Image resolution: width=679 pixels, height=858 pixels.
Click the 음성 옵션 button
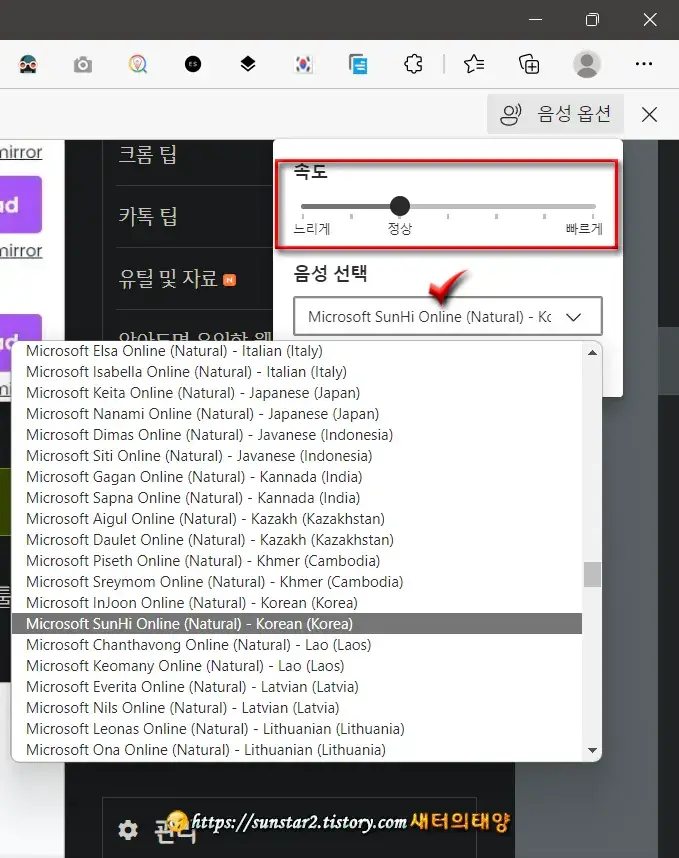point(555,114)
